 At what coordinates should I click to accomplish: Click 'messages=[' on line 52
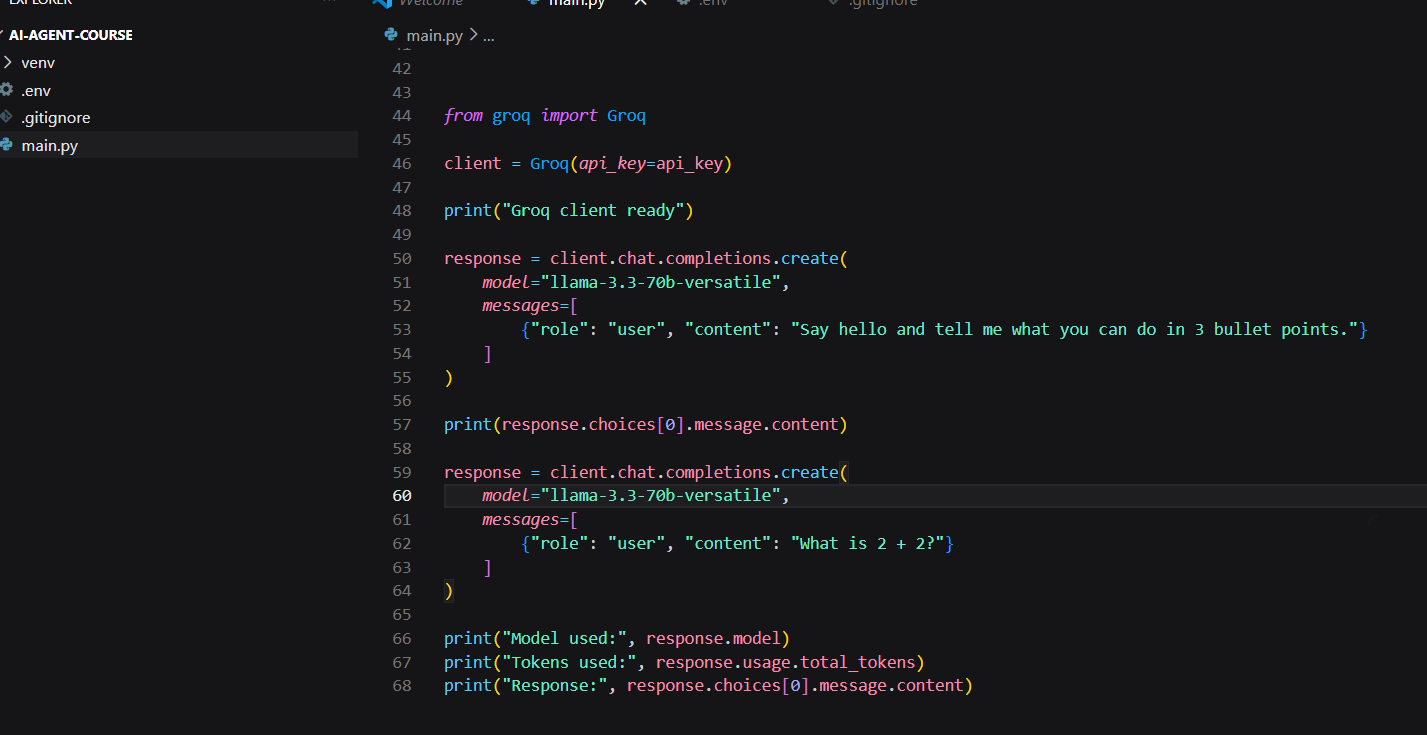pyautogui.click(x=530, y=306)
